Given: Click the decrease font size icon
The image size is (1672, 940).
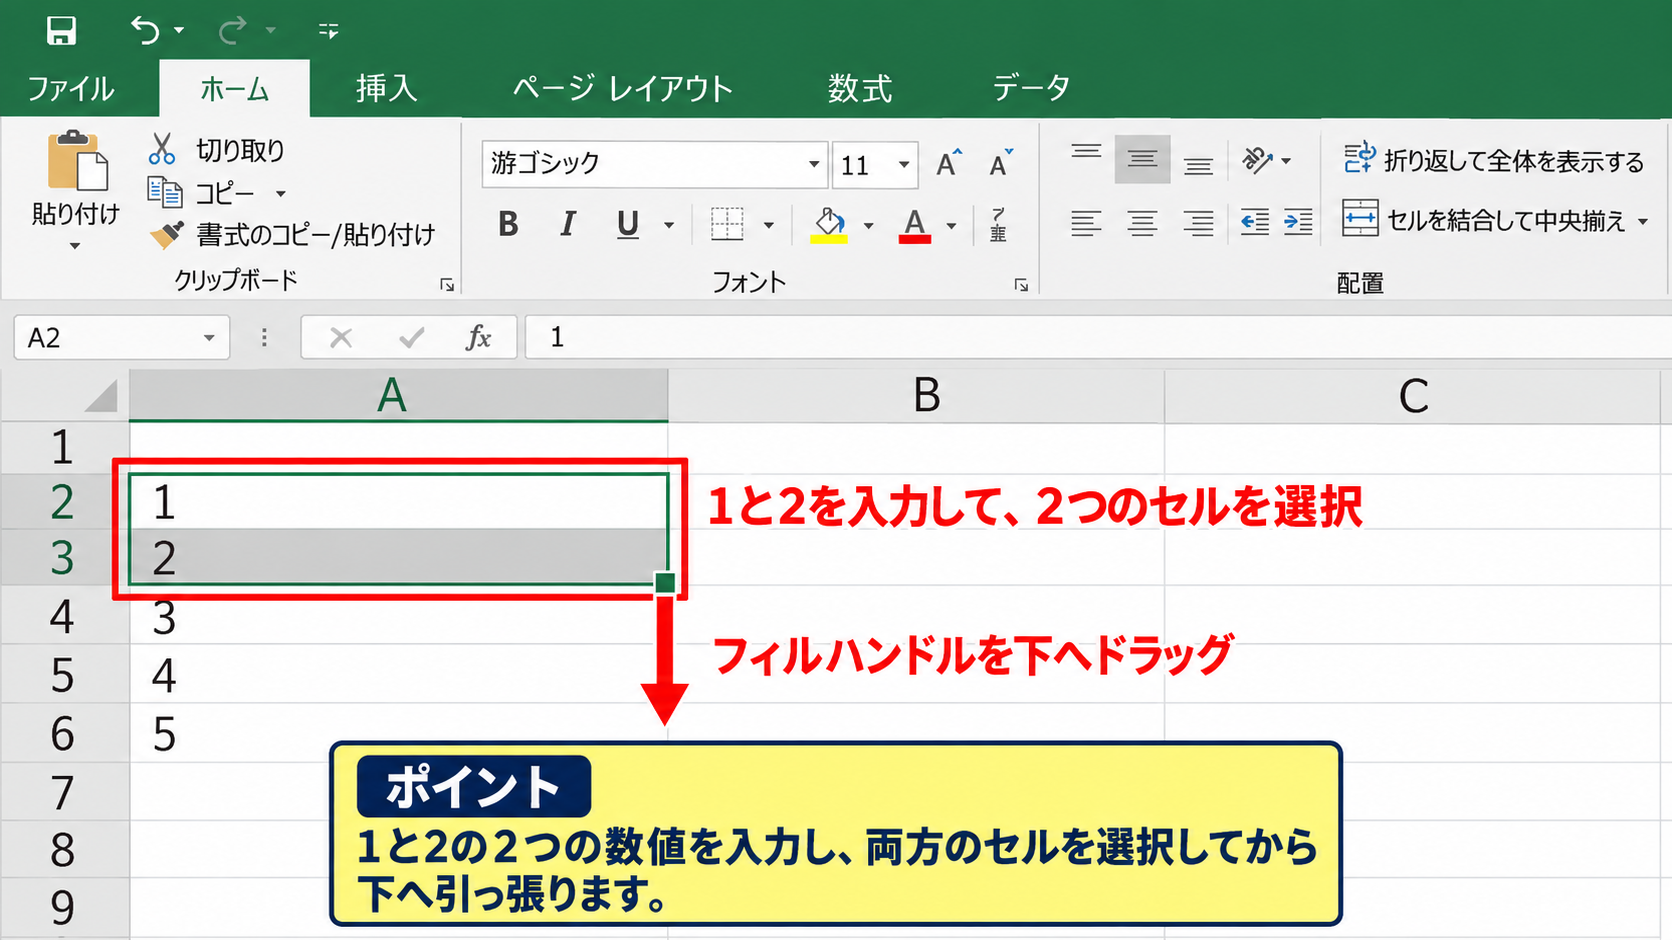Looking at the screenshot, I should pyautogui.click(x=1000, y=163).
